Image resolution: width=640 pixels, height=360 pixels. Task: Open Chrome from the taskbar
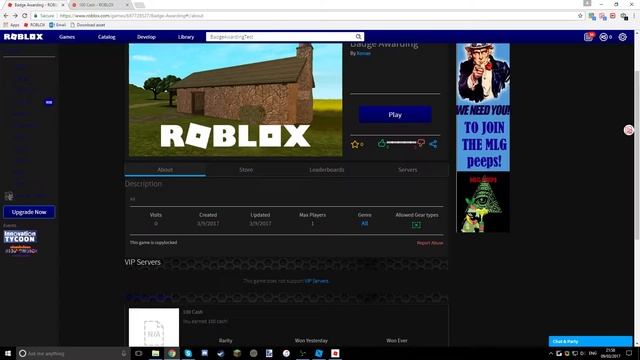tap(172, 353)
